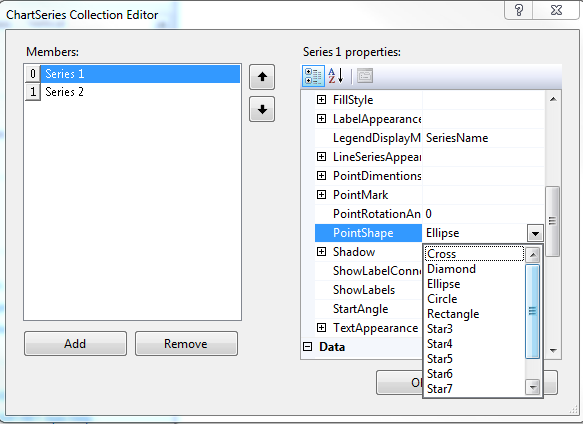This screenshot has height=424, width=583.
Task: Click the Categorized view icon
Action: coord(313,76)
